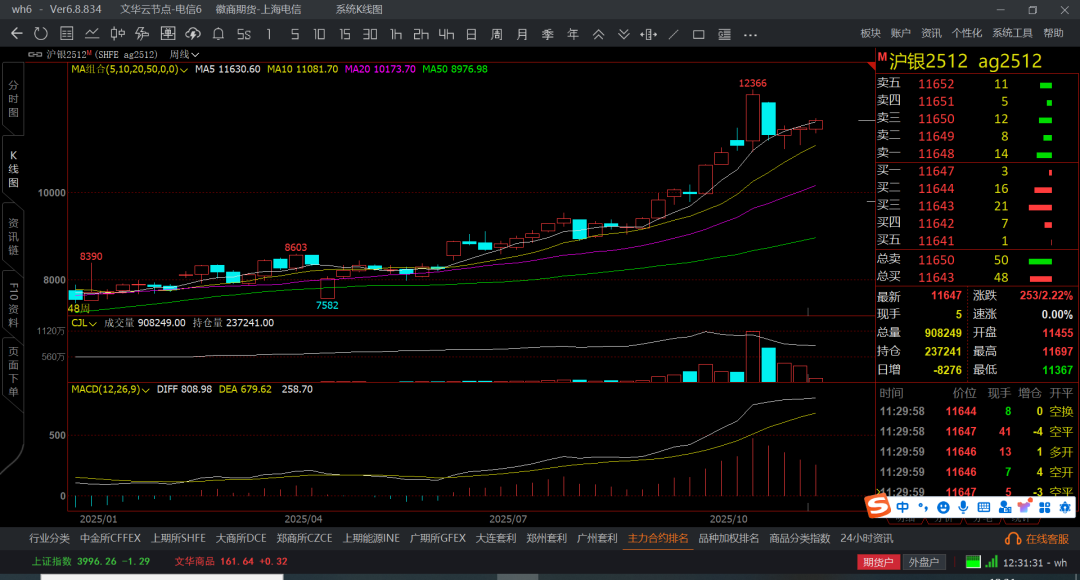Open the 帮助 menu

click(1053, 33)
